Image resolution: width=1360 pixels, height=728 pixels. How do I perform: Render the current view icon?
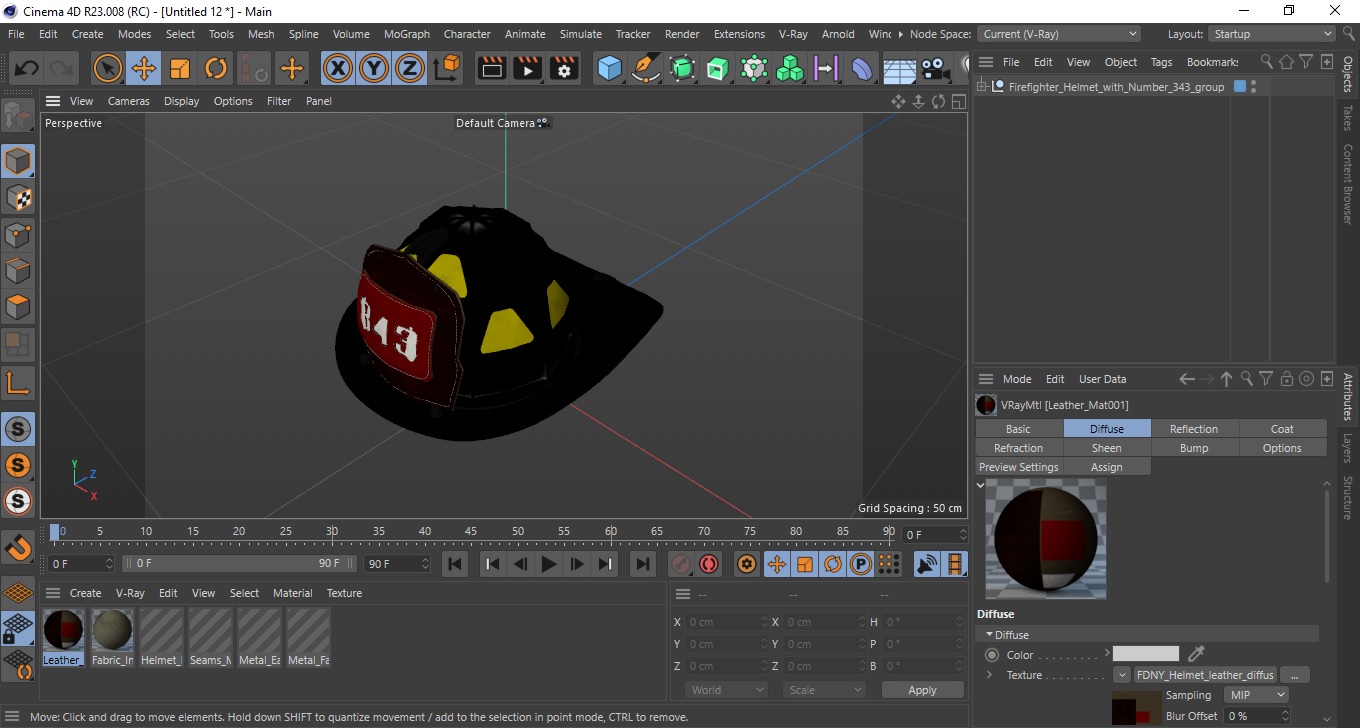click(492, 68)
